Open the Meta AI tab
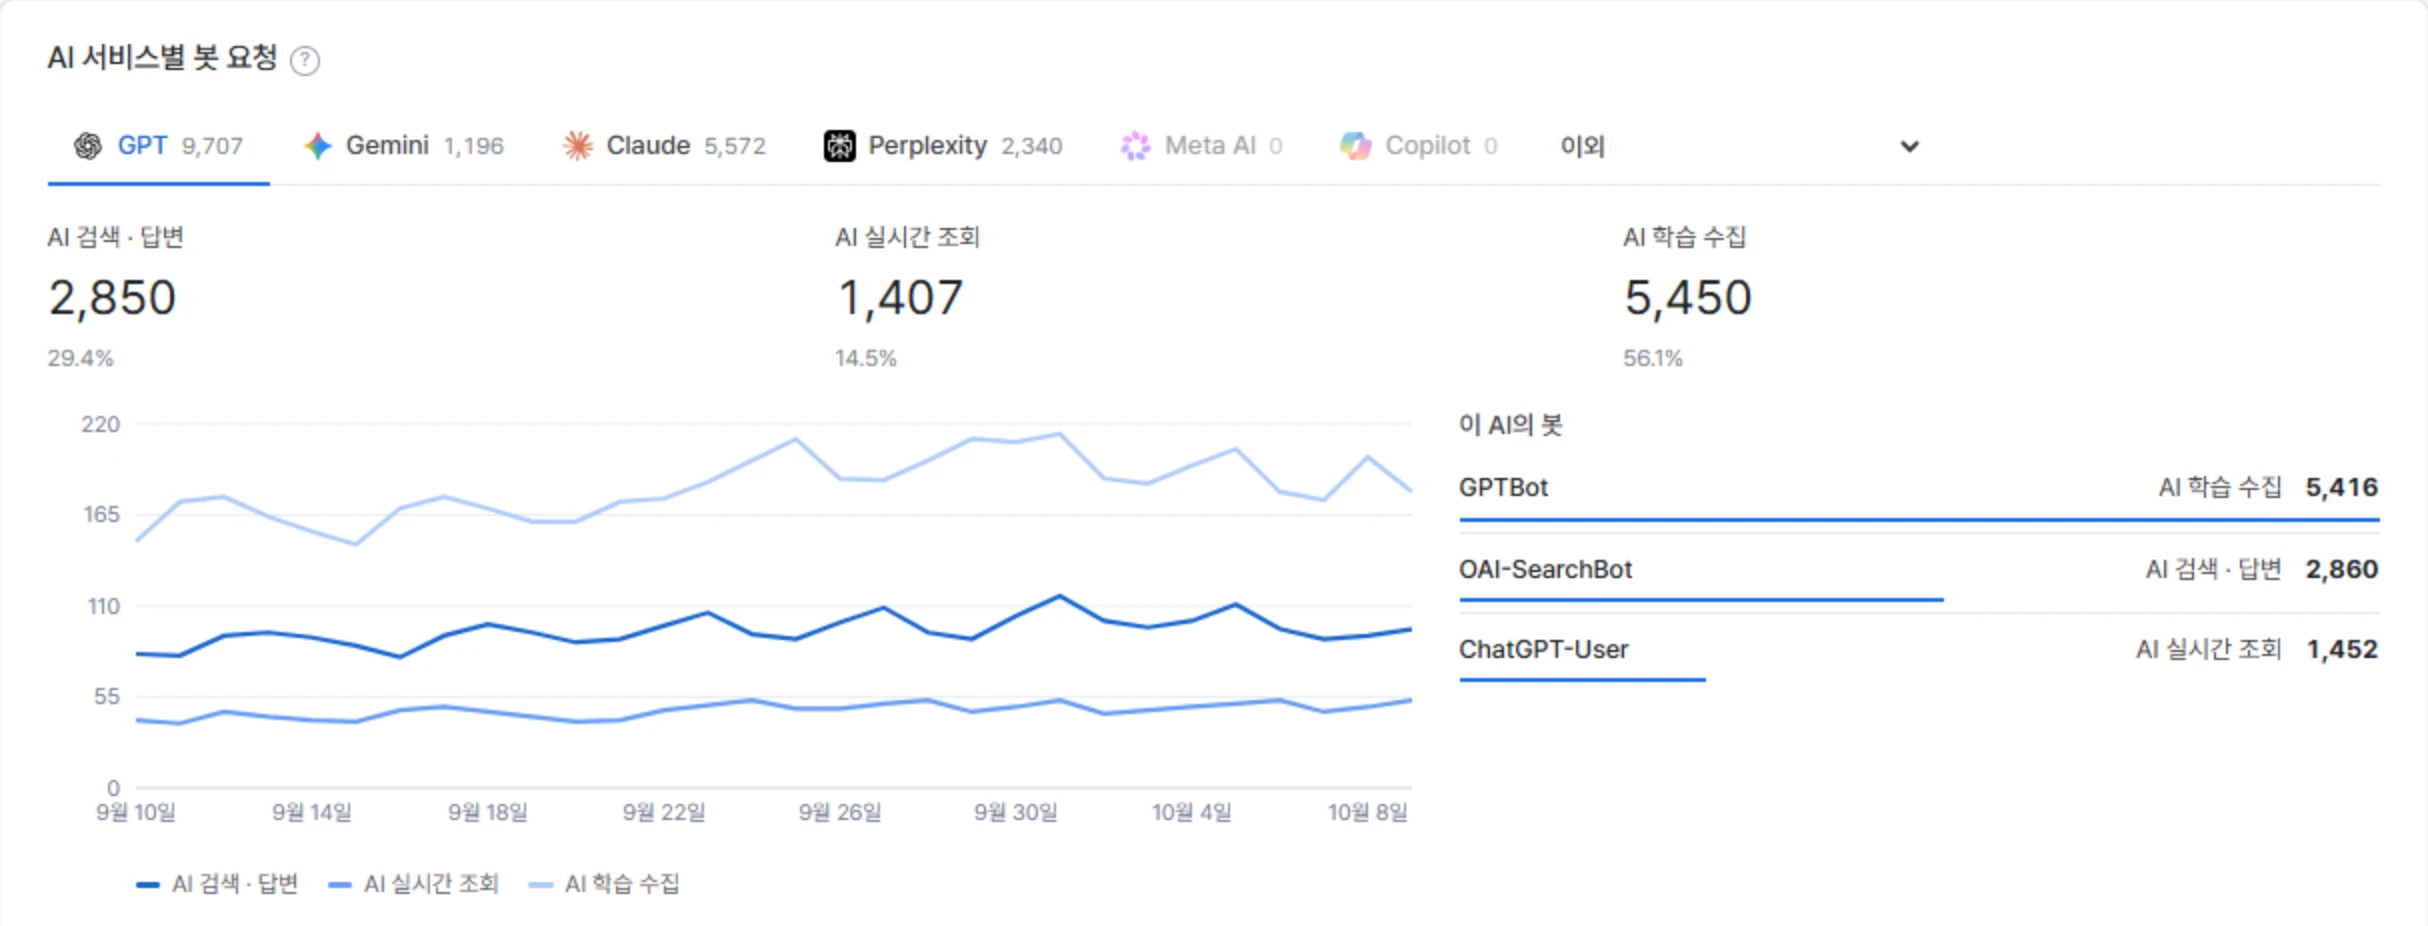 (x=1200, y=146)
